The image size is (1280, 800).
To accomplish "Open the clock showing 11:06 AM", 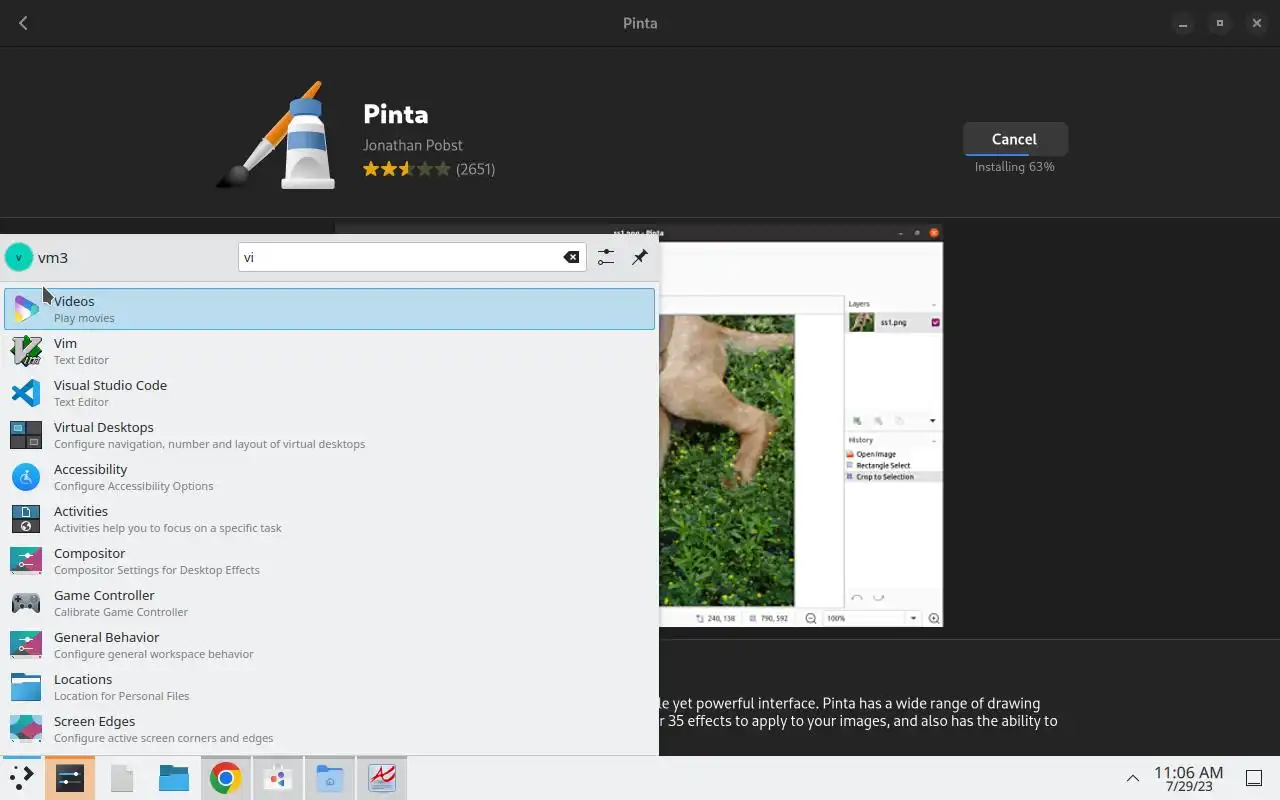I will coord(1188,778).
